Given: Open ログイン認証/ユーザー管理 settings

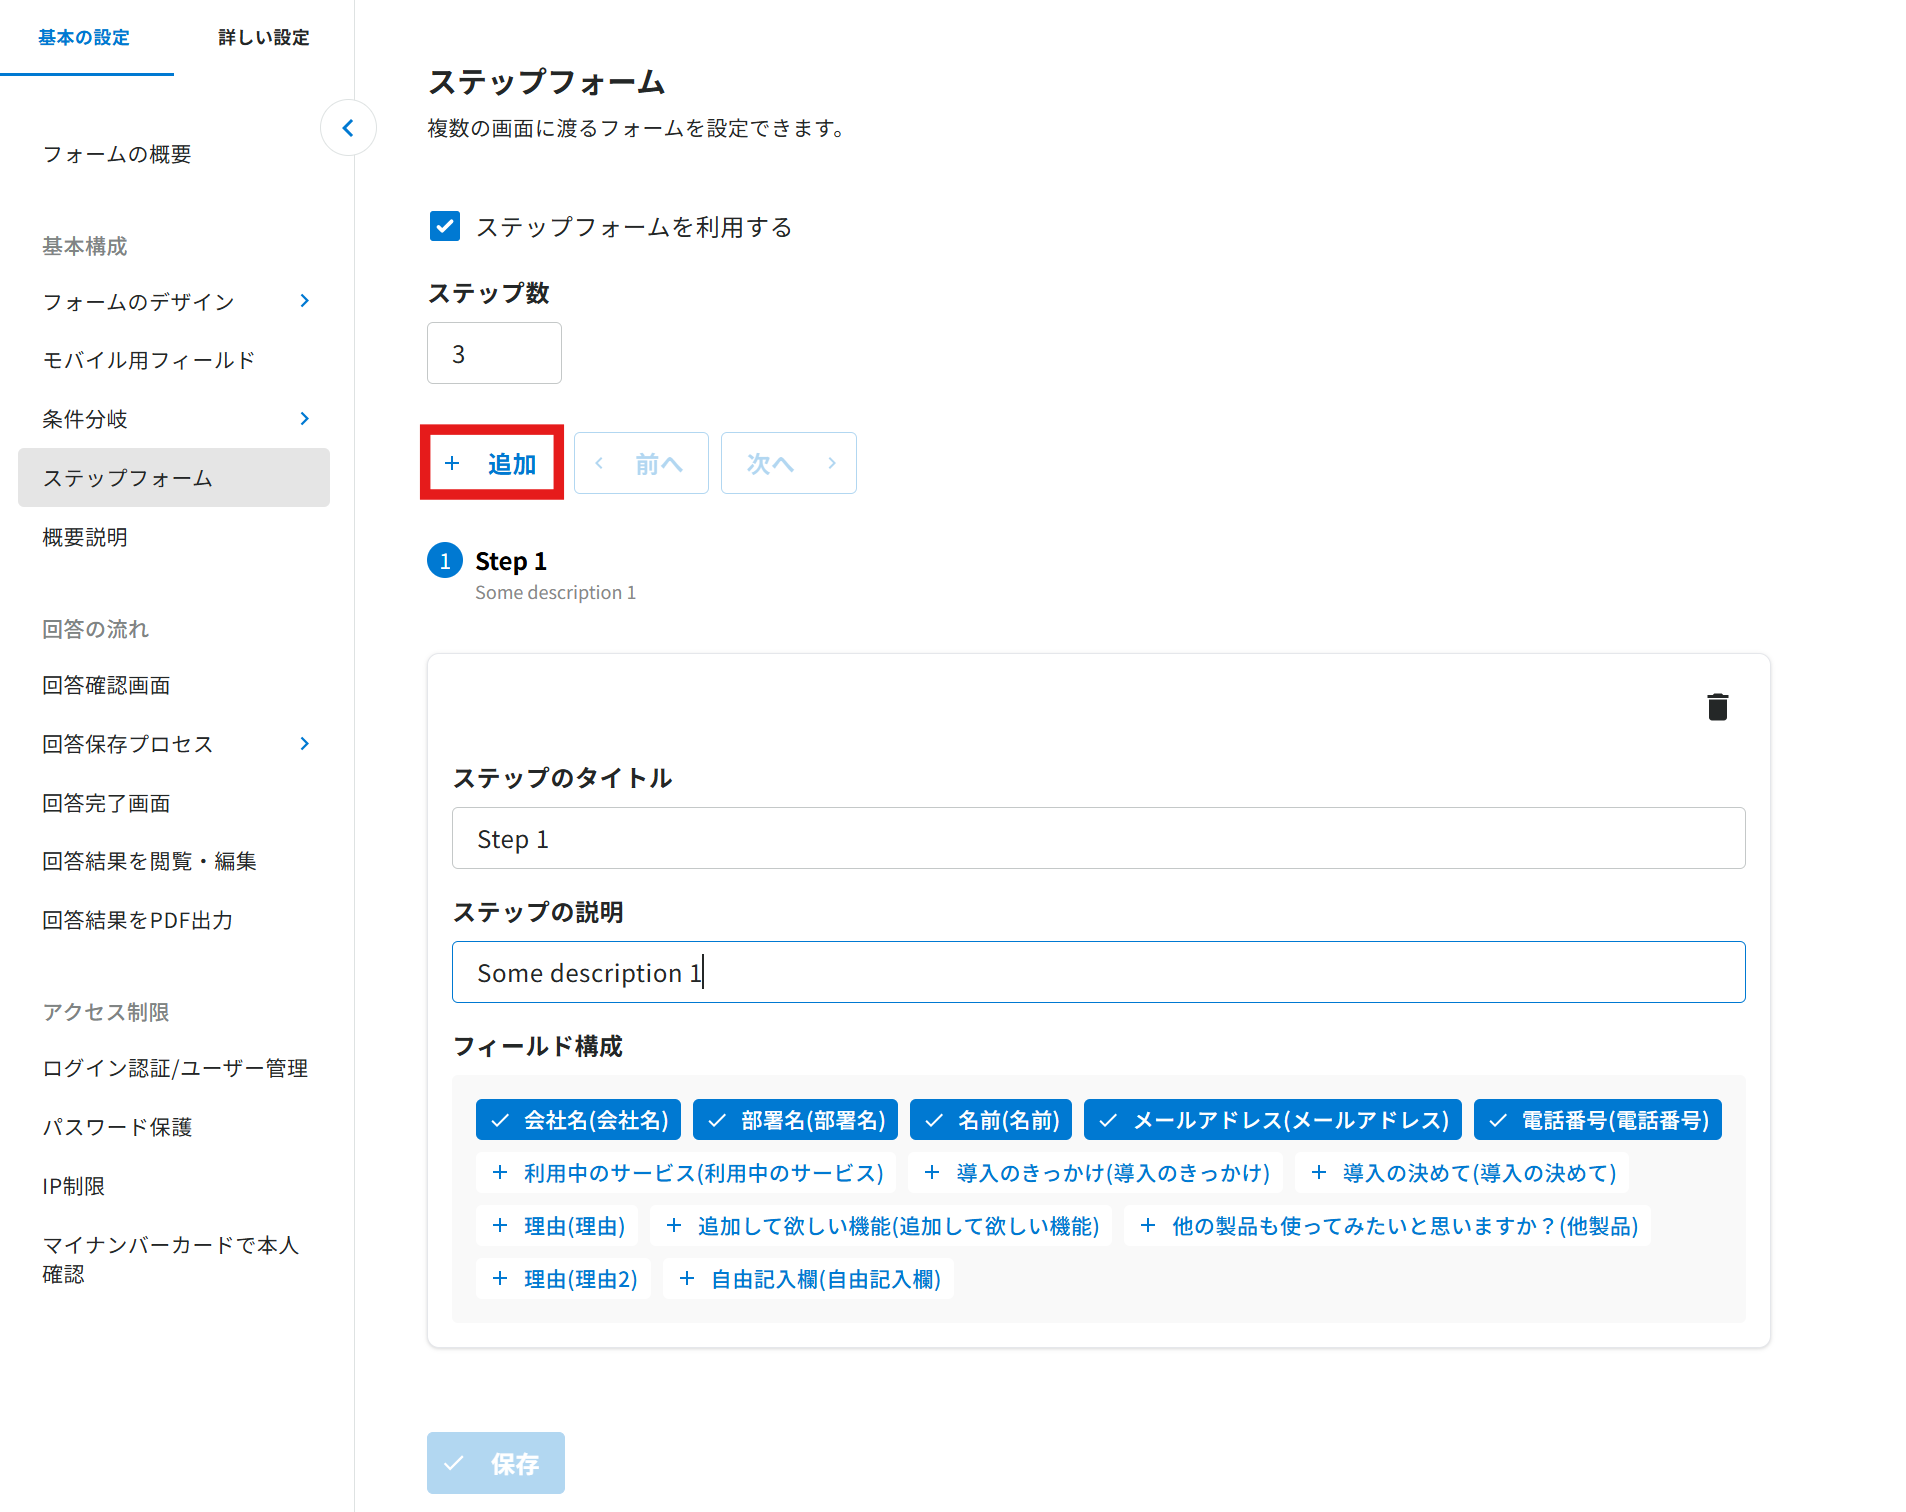Looking at the screenshot, I should click(x=174, y=1068).
